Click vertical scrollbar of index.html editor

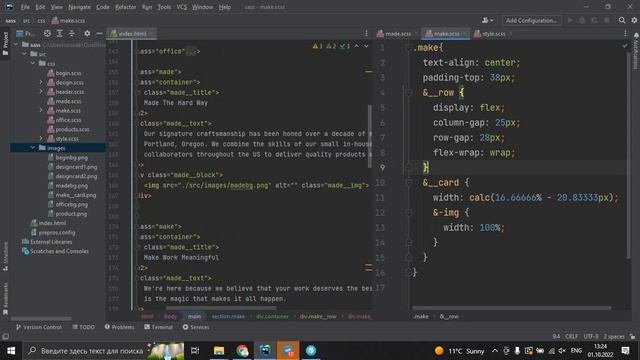click(370, 137)
